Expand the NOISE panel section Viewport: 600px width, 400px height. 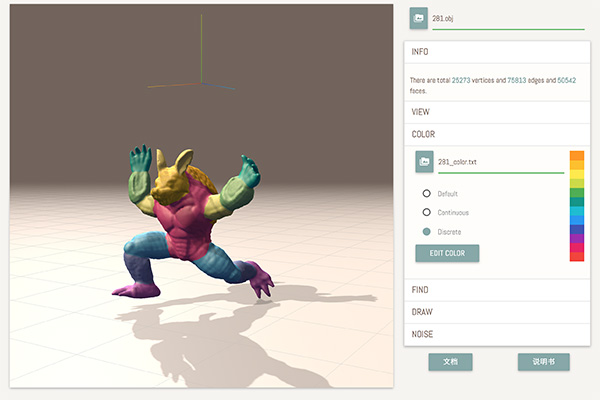[x=497, y=335]
